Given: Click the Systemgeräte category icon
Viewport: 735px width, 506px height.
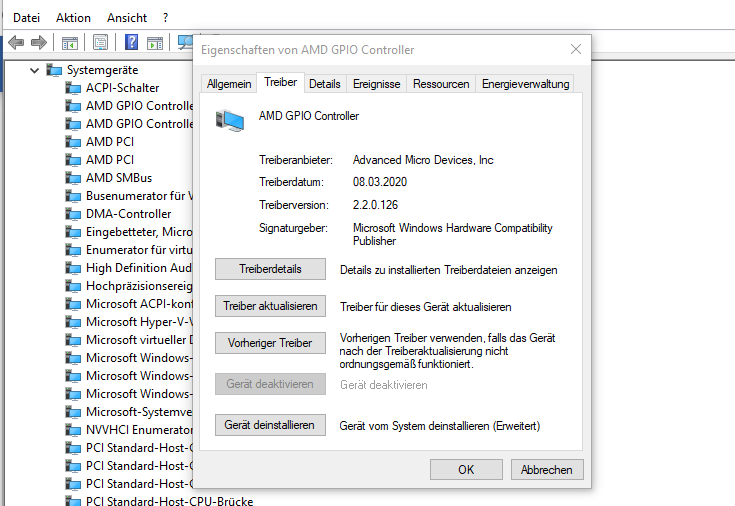Looking at the screenshot, I should tap(54, 70).
